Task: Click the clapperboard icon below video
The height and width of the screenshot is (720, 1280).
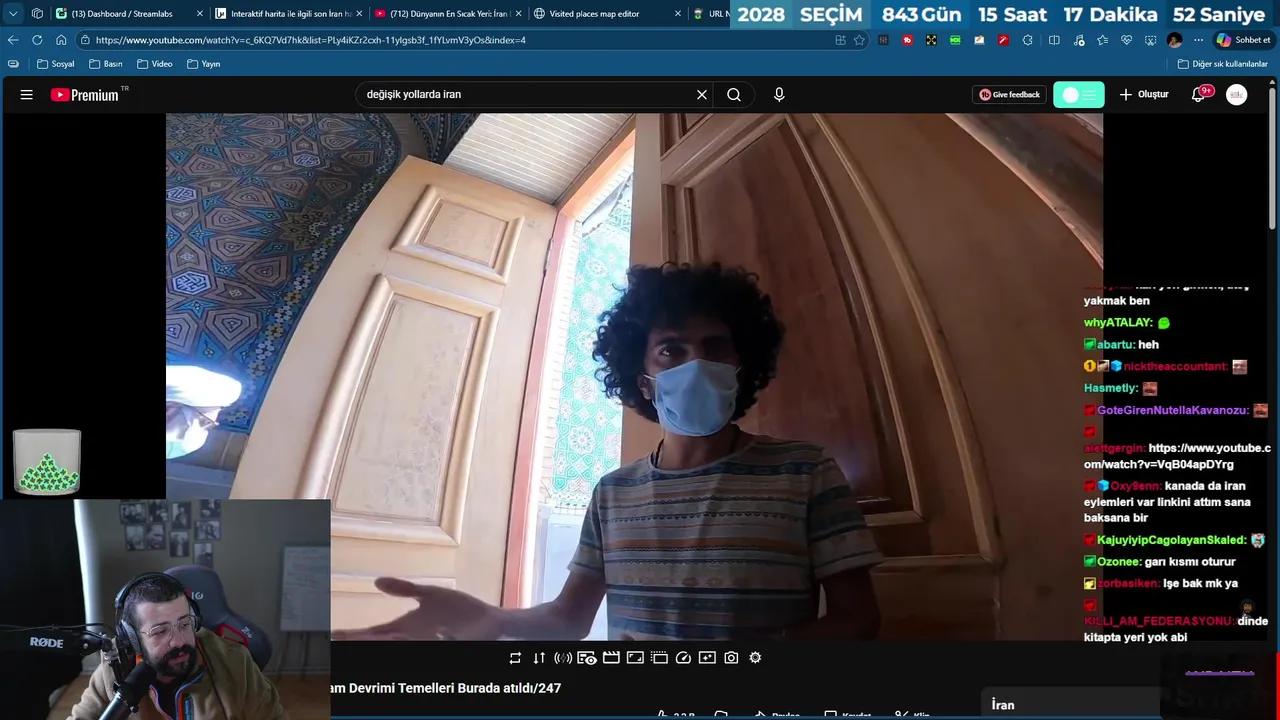Action: click(x=611, y=658)
